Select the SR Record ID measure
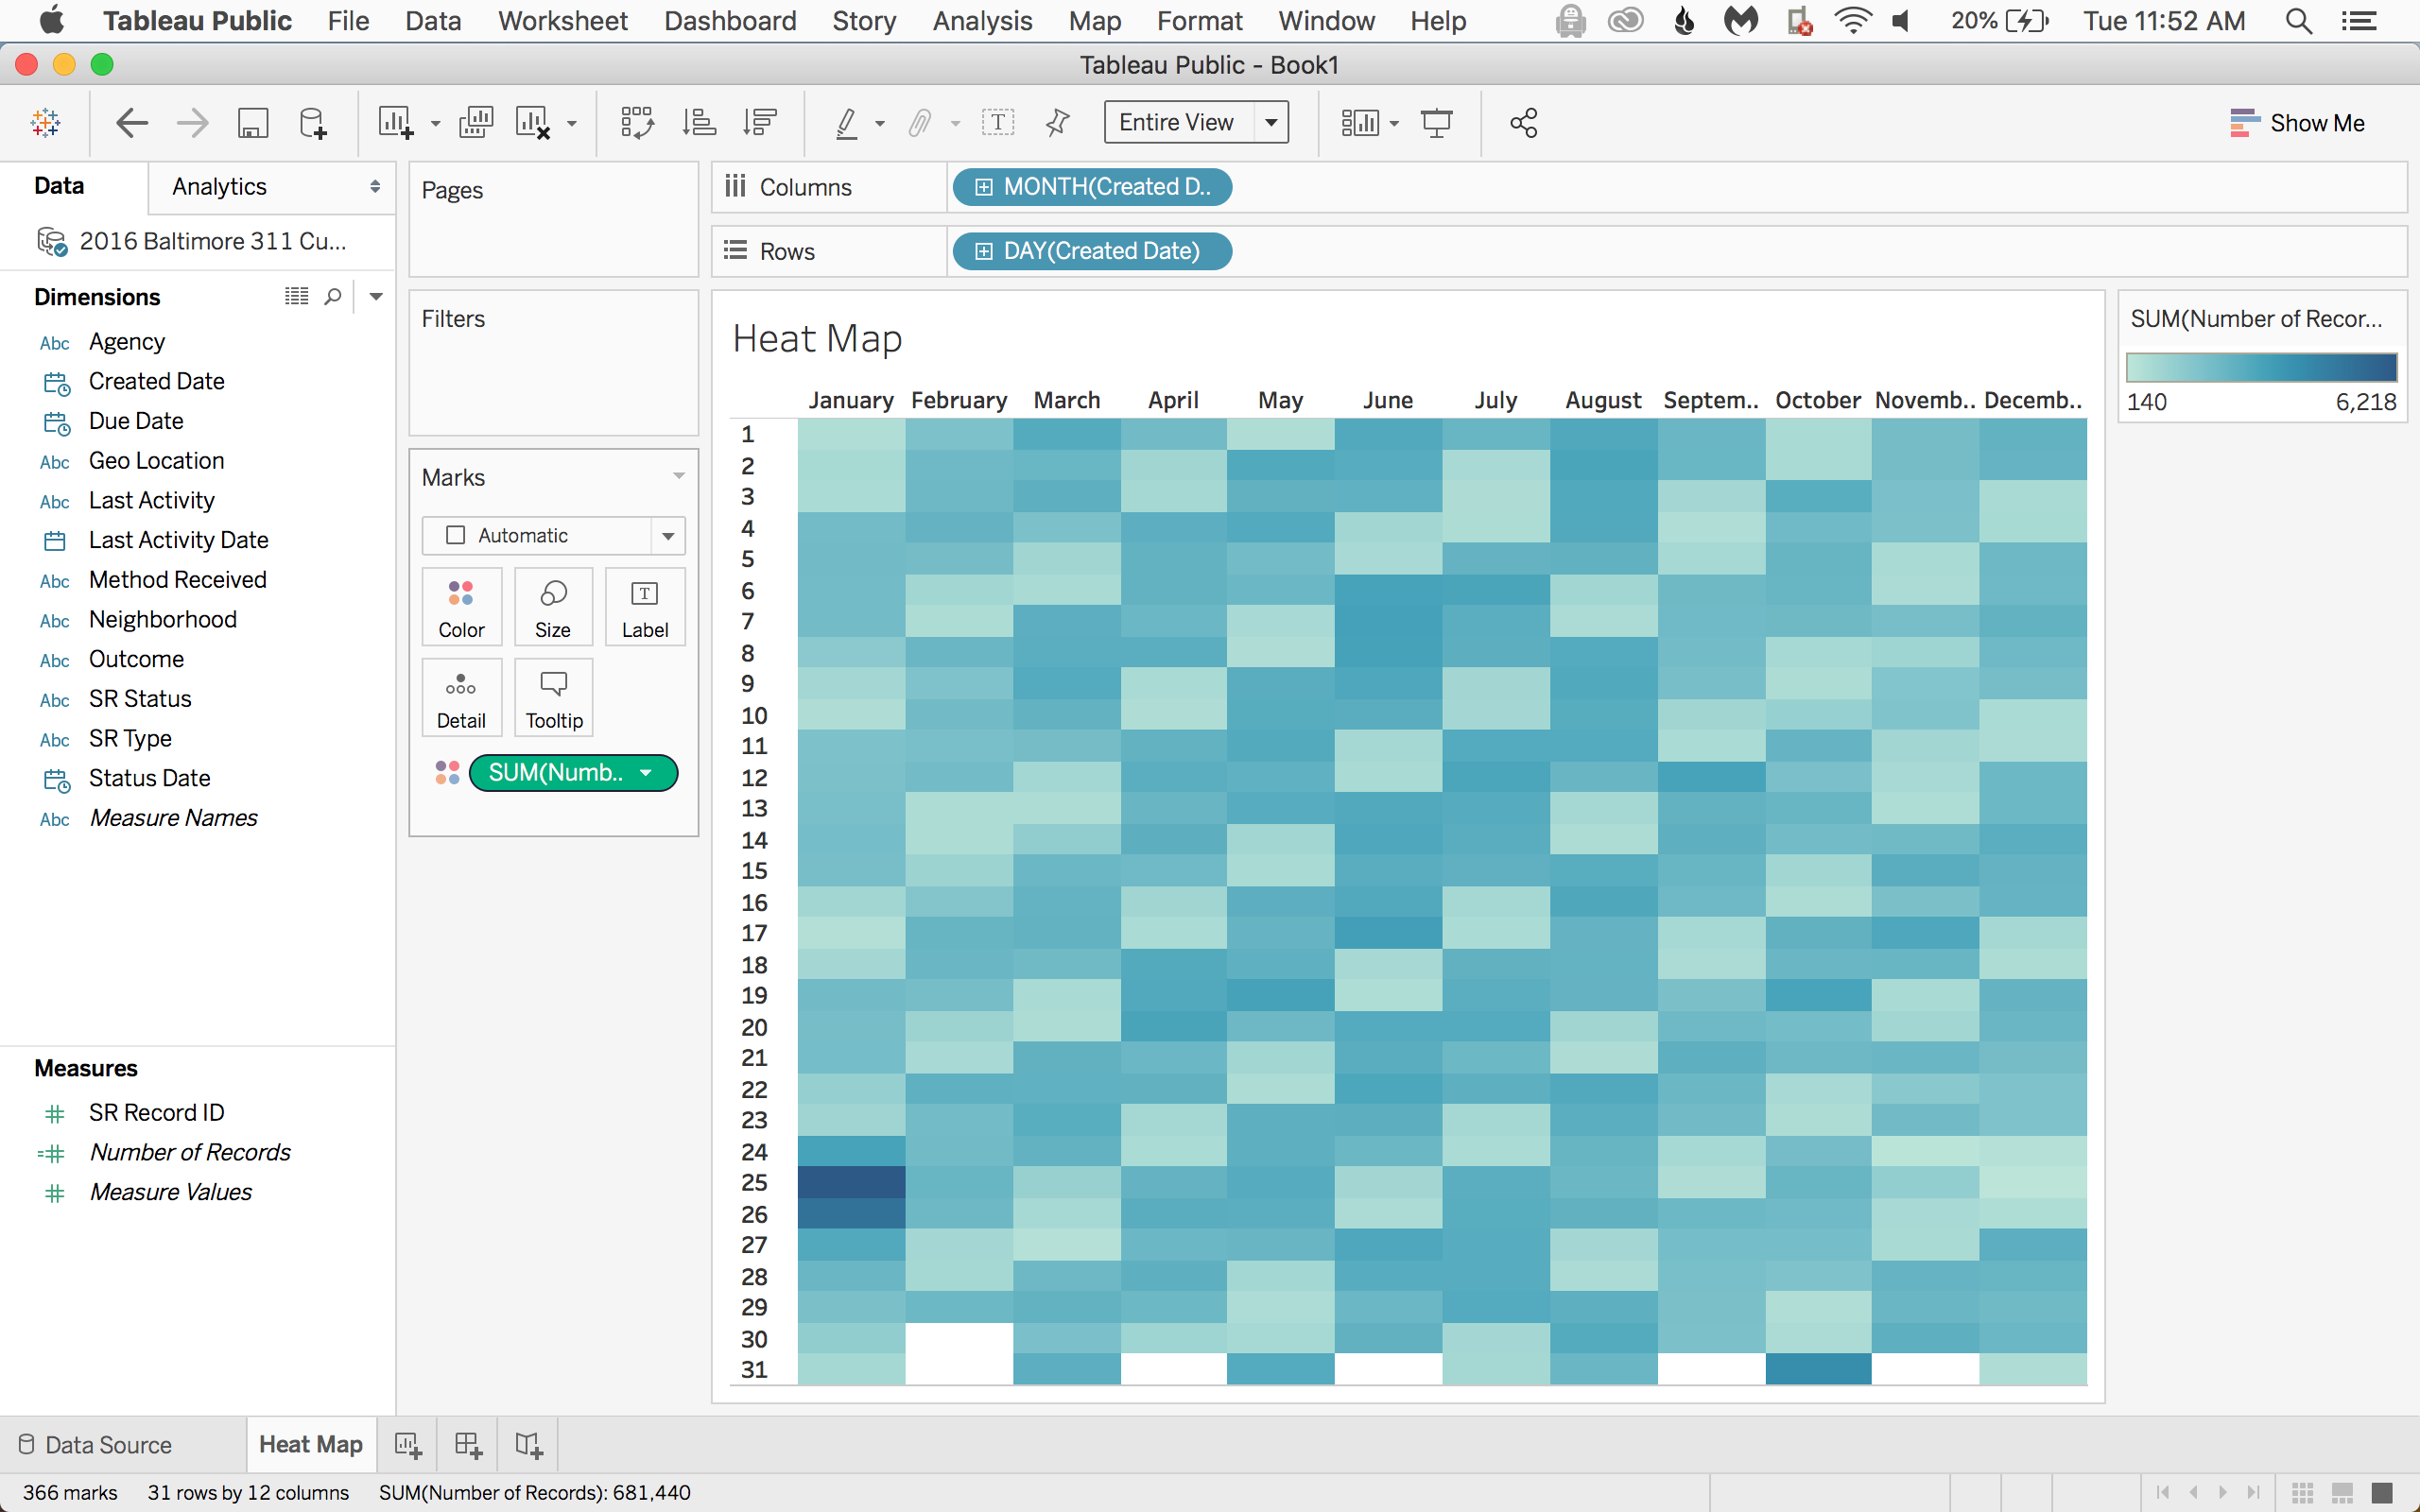Viewport: 2420px width, 1512px height. click(156, 1112)
